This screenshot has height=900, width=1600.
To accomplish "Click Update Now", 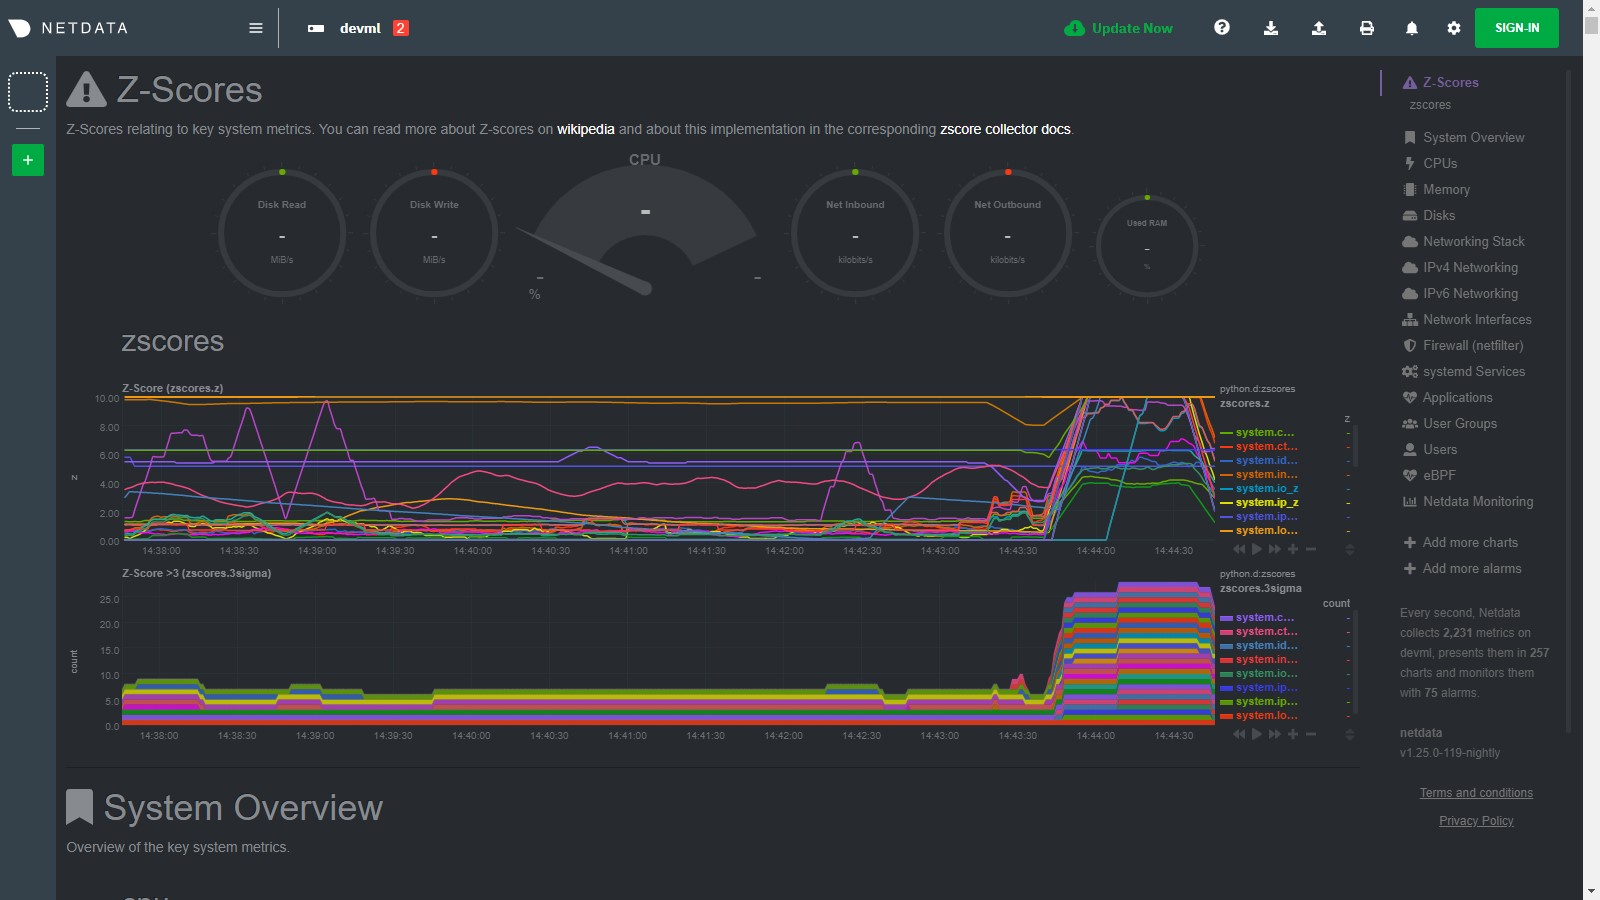I will pos(1118,28).
